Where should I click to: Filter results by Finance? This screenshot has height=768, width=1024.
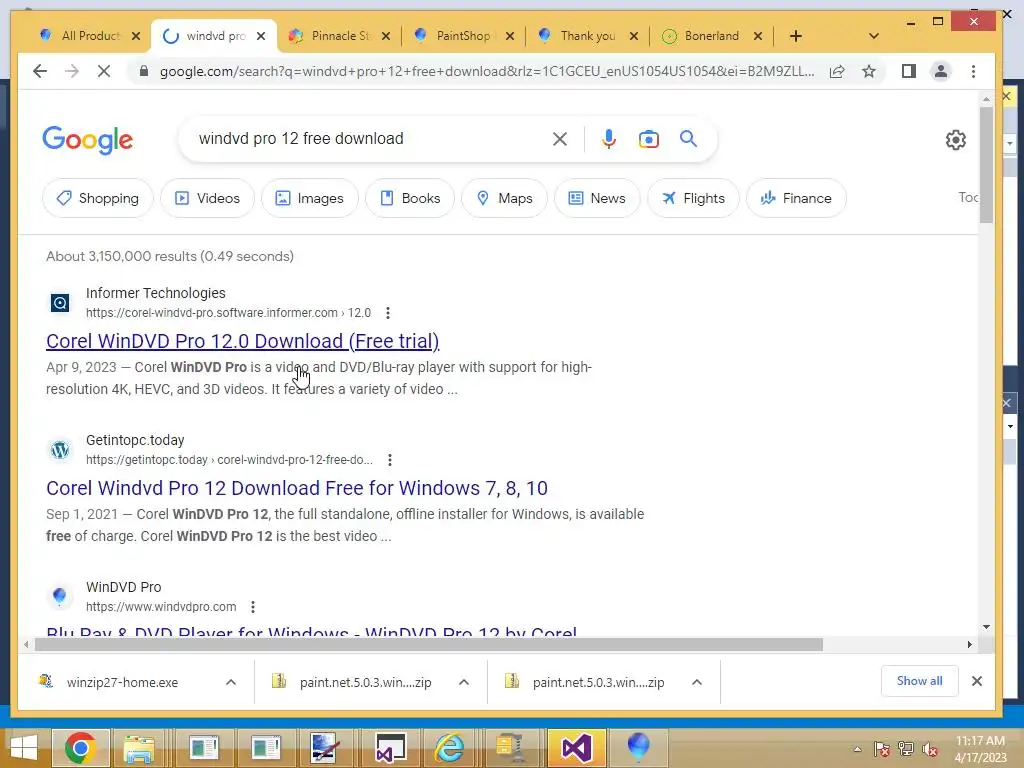point(796,198)
